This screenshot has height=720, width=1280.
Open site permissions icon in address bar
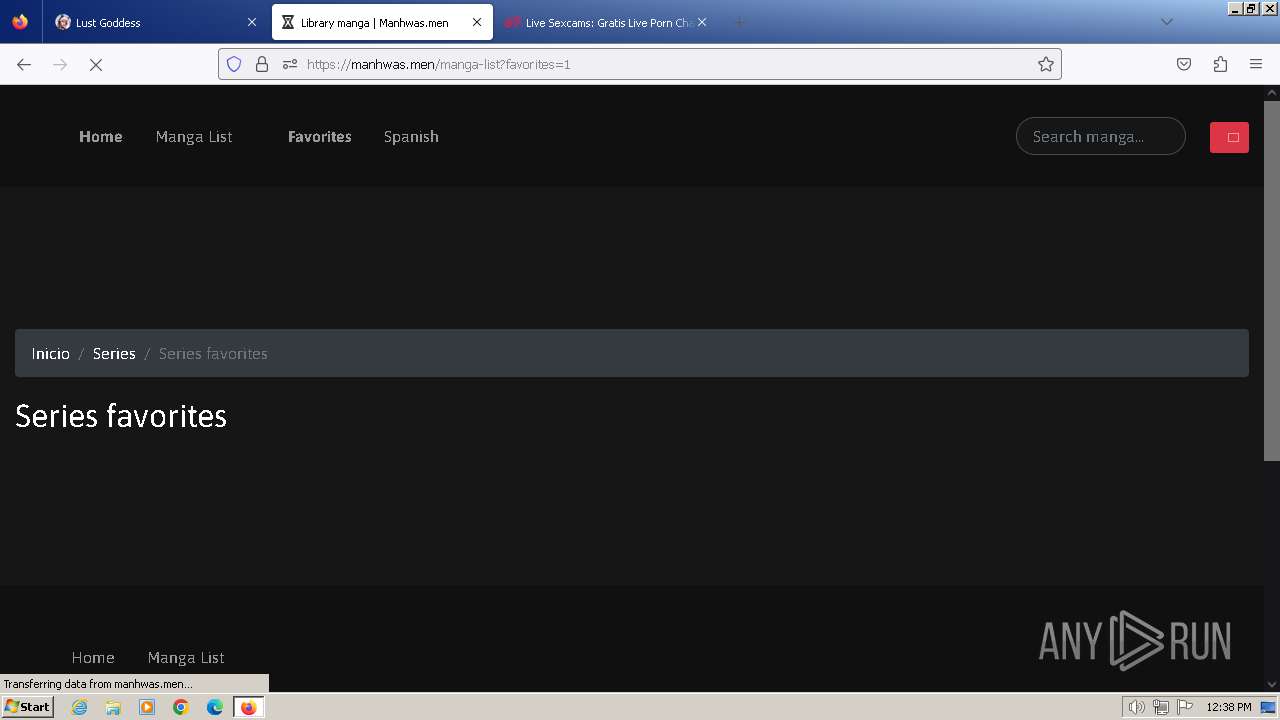[x=290, y=64]
